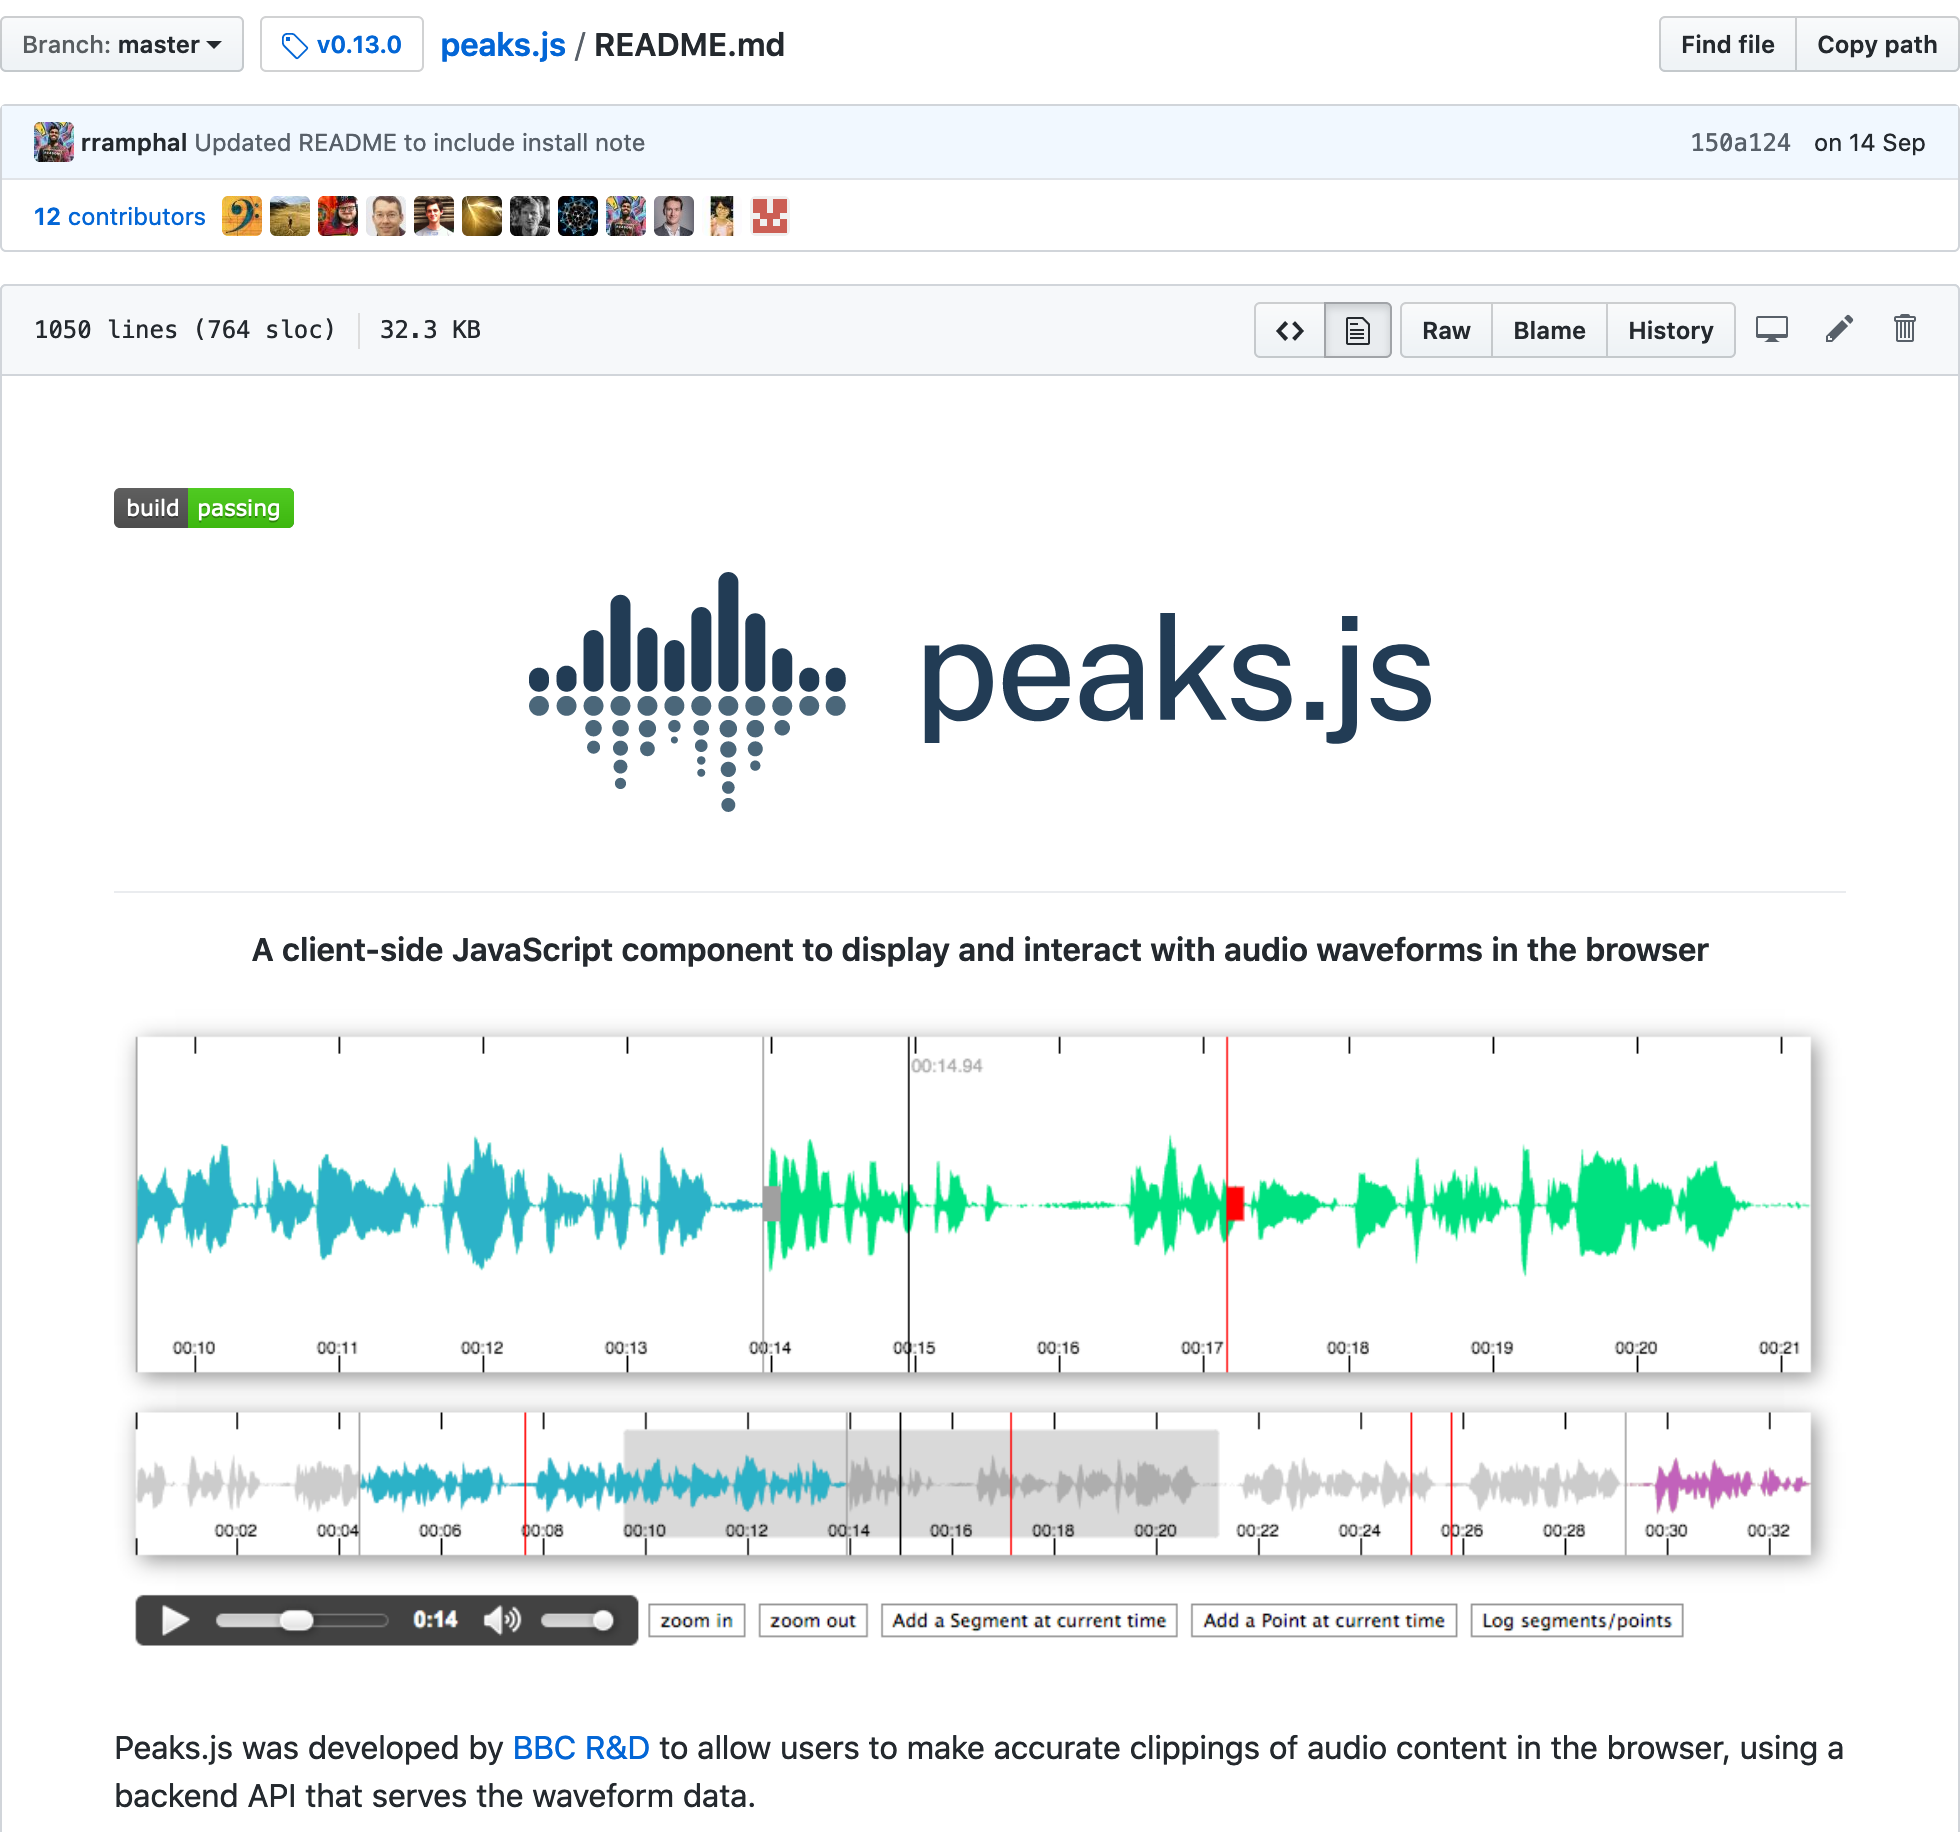Open the file History
Image resolution: width=1960 pixels, height=1832 pixels.
point(1670,330)
